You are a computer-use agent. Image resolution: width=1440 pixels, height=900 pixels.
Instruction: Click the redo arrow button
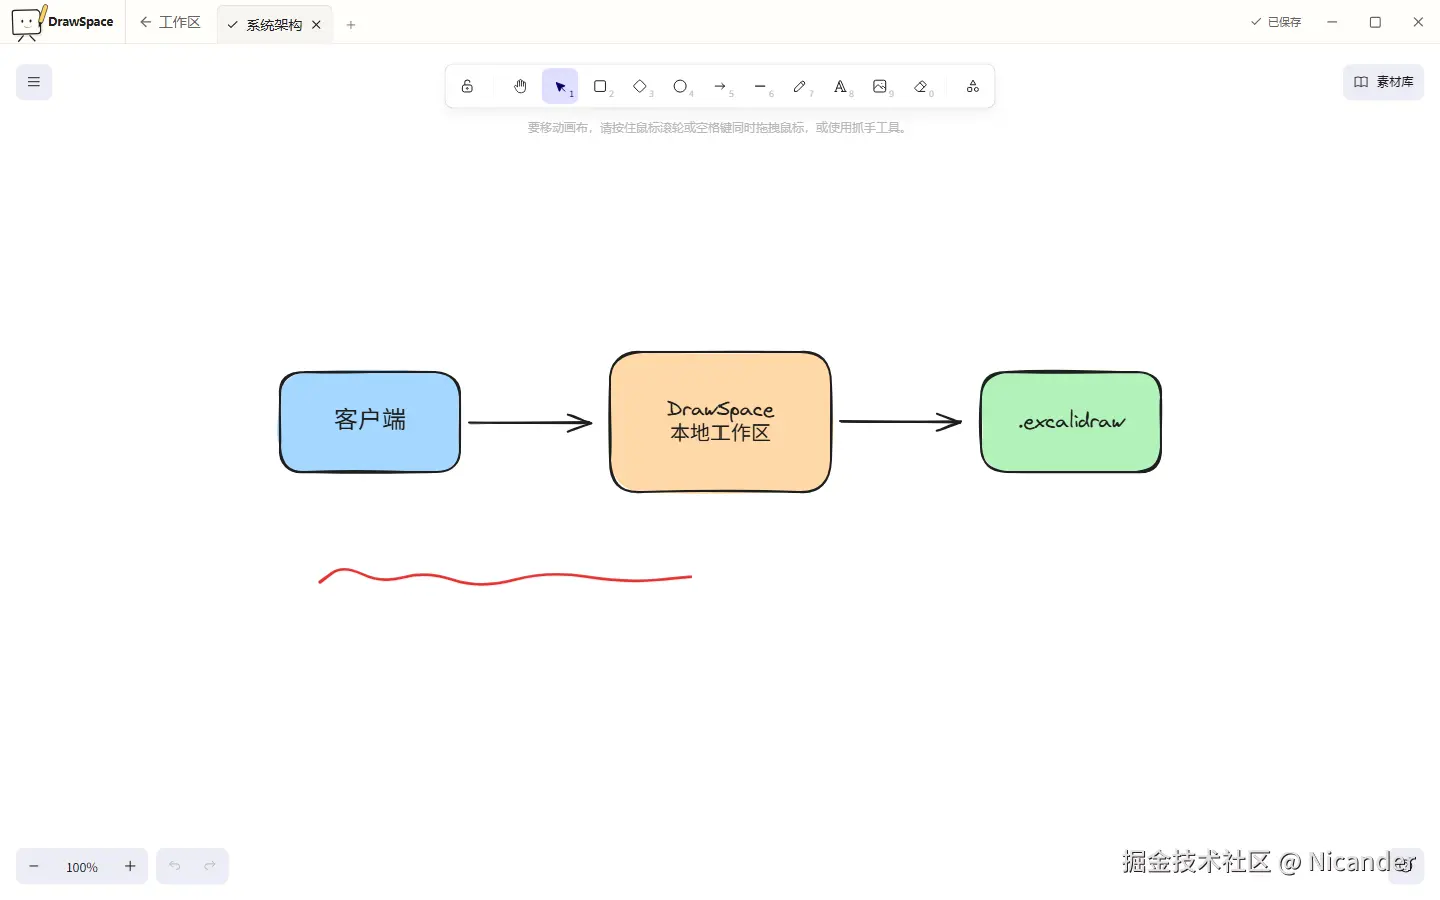[210, 866]
